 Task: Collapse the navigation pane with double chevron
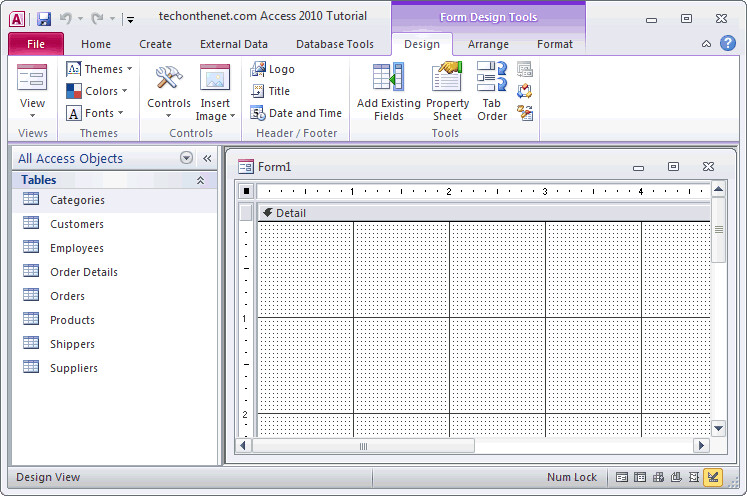tap(207, 158)
